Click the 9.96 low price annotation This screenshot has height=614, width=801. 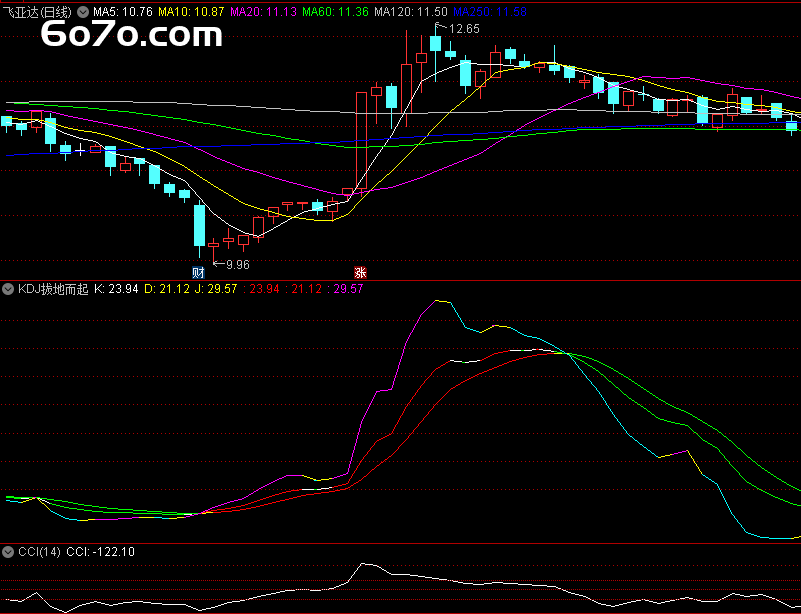pos(238,265)
